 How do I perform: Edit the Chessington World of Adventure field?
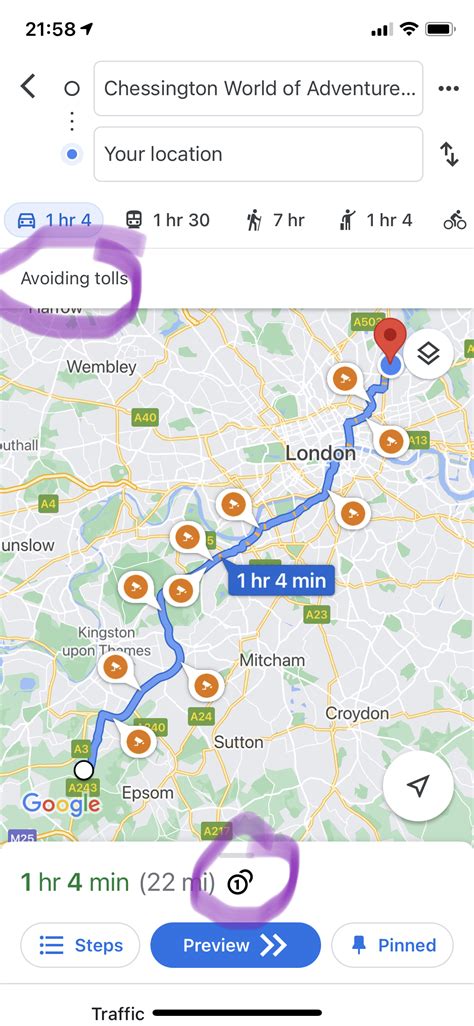point(259,88)
